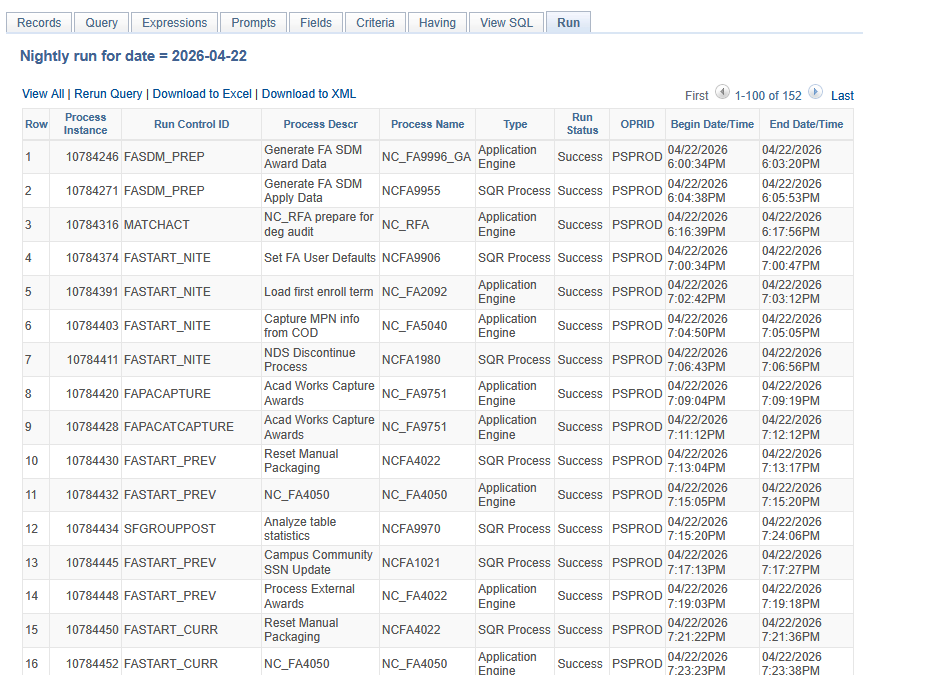This screenshot has height=675, width=930.
Task: Sort by OPRID column header
Action: [637, 124]
